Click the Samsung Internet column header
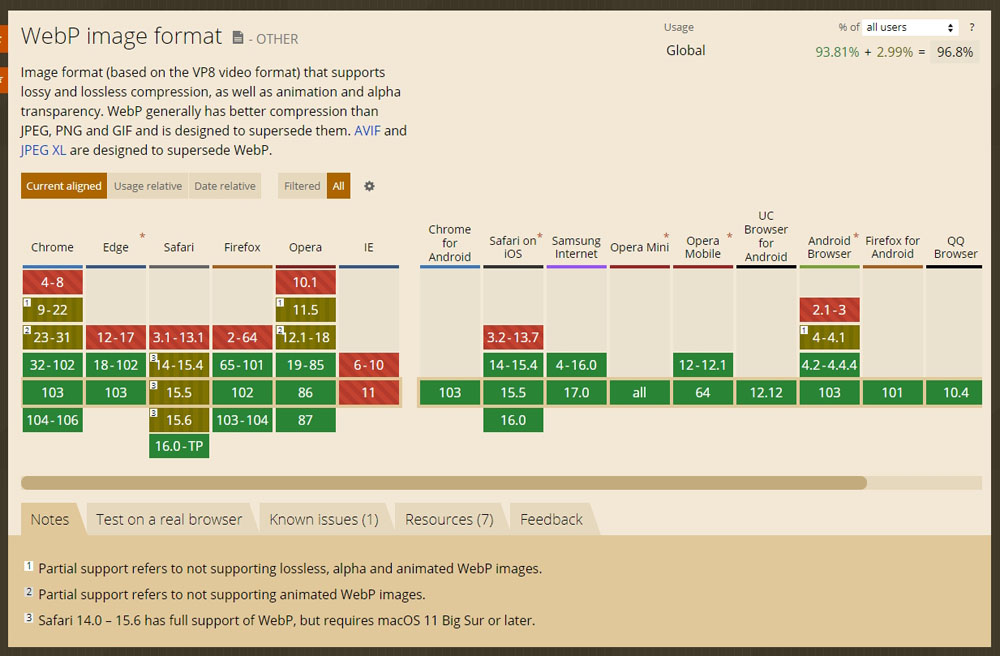This screenshot has width=1000, height=656. (576, 247)
